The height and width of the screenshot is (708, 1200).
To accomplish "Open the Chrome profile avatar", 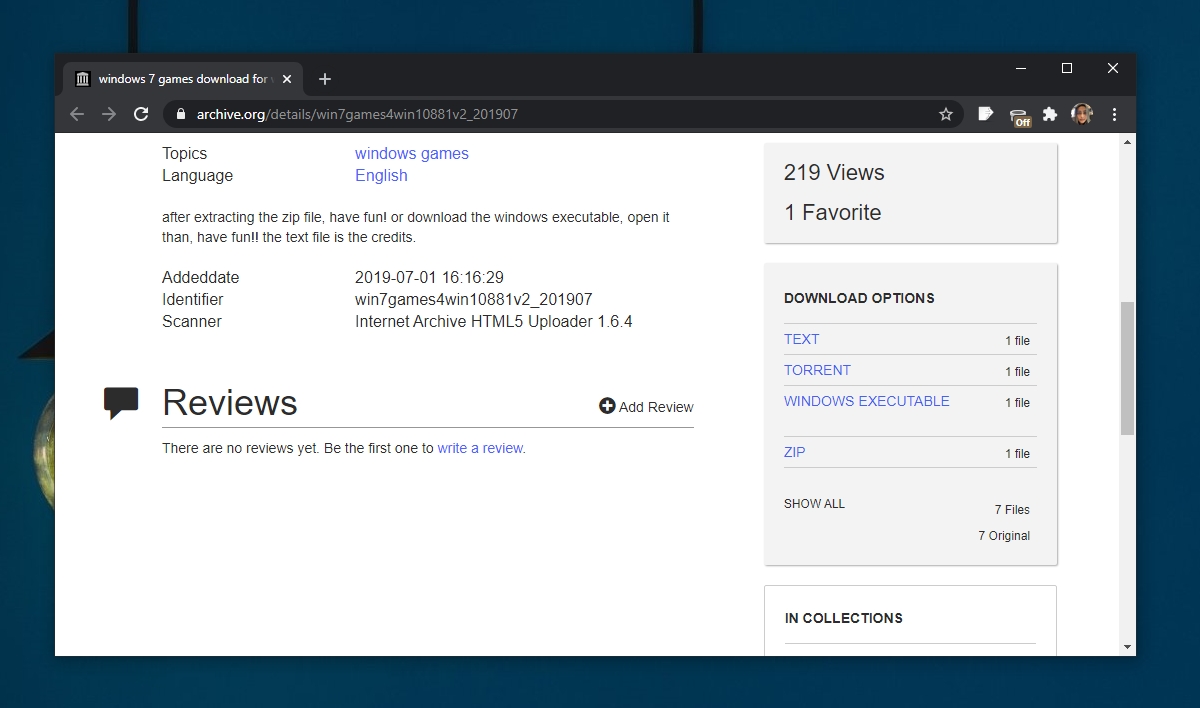I will [x=1082, y=114].
